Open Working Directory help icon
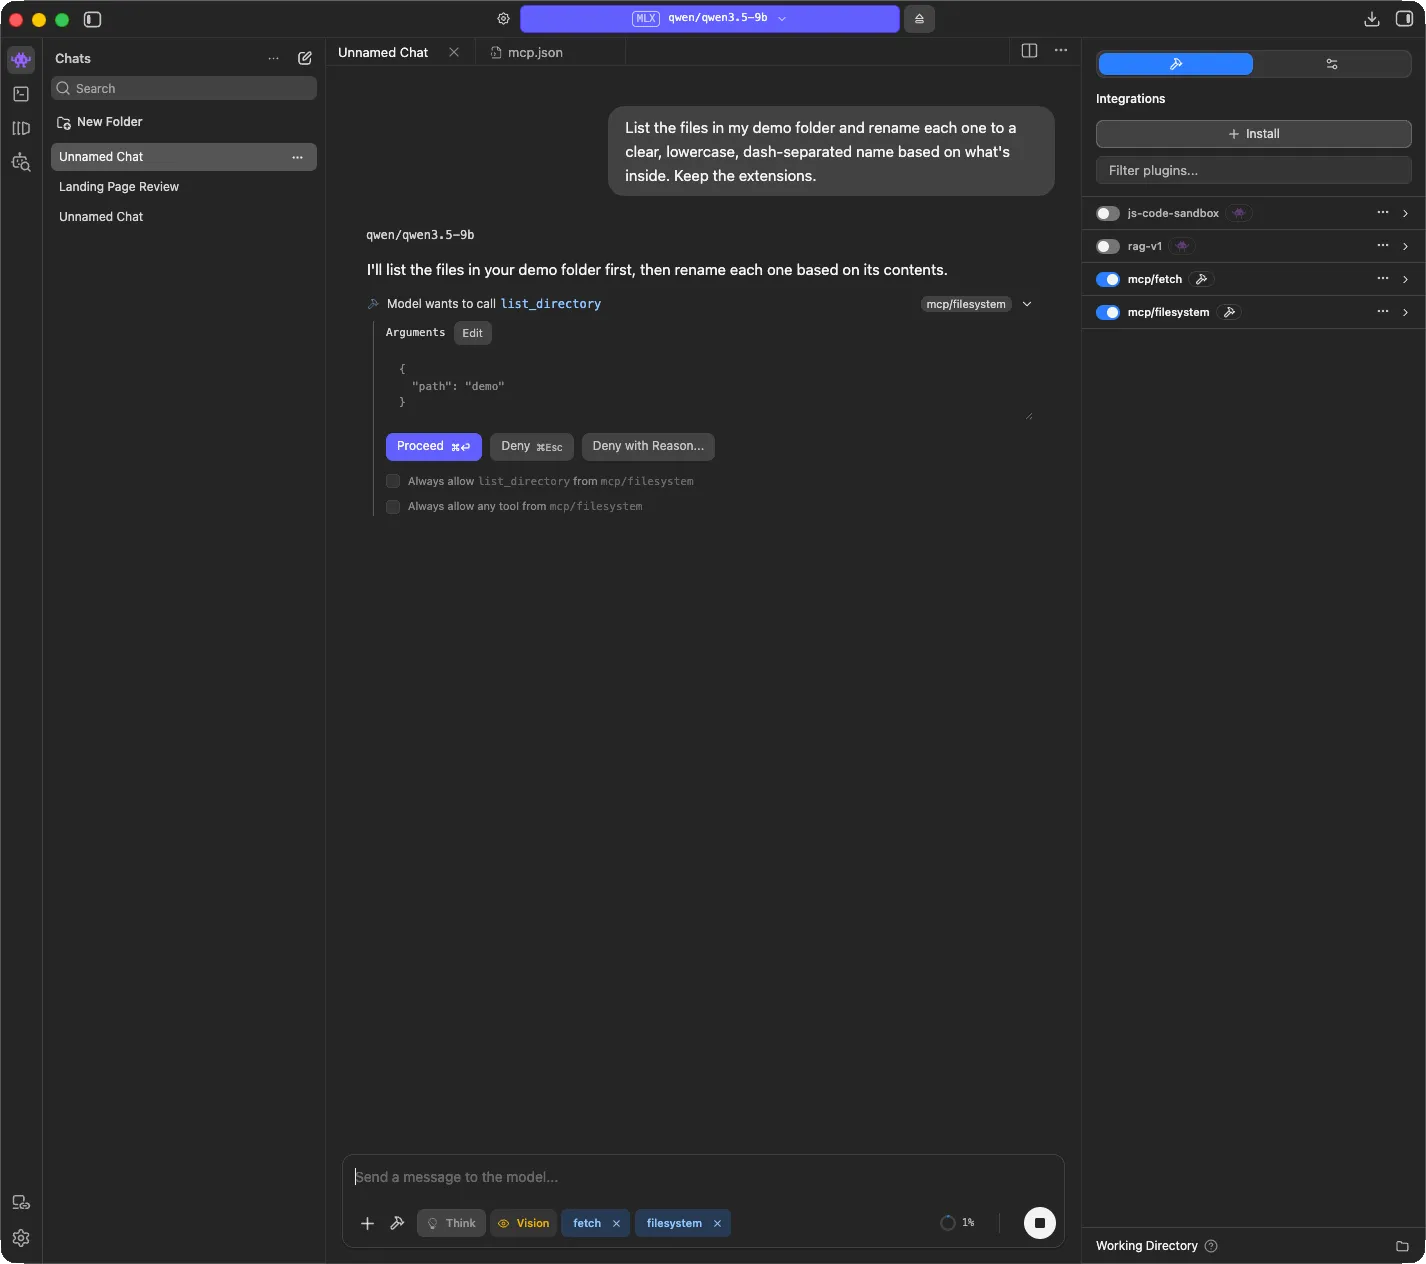This screenshot has height=1264, width=1426. (x=1211, y=1246)
